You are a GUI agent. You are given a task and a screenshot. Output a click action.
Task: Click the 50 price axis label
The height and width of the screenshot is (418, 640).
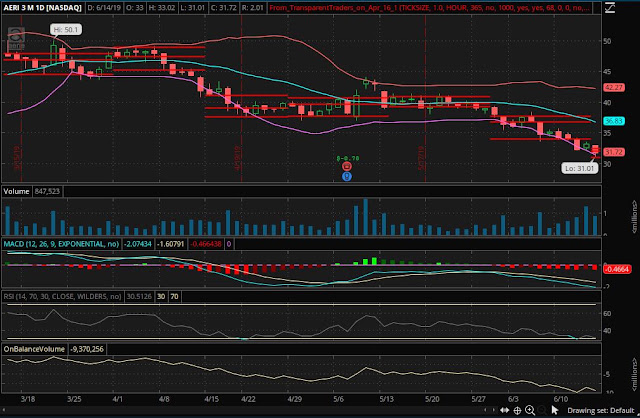click(x=607, y=41)
